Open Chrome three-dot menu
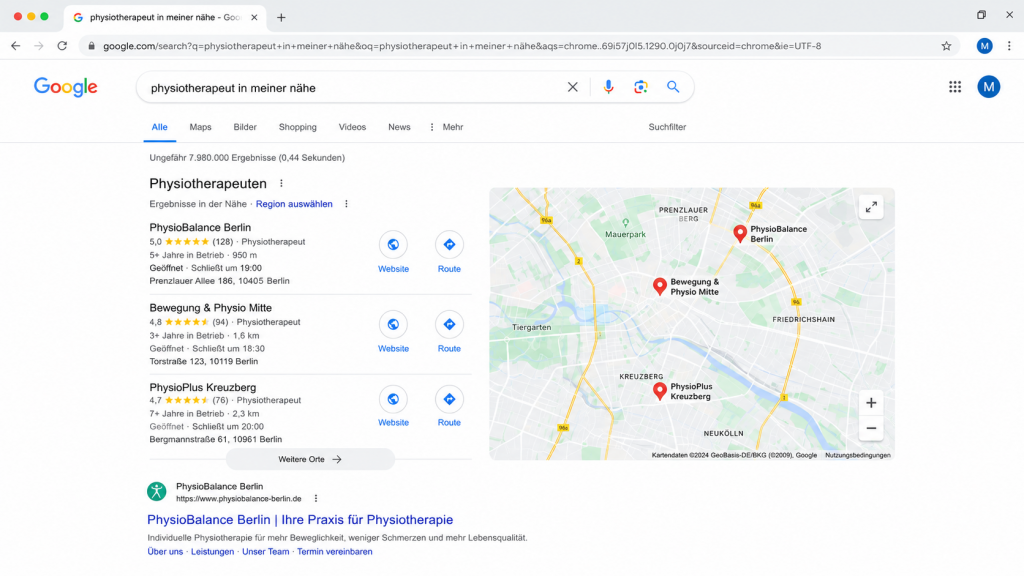This screenshot has height=576, width=1024. point(1009,46)
